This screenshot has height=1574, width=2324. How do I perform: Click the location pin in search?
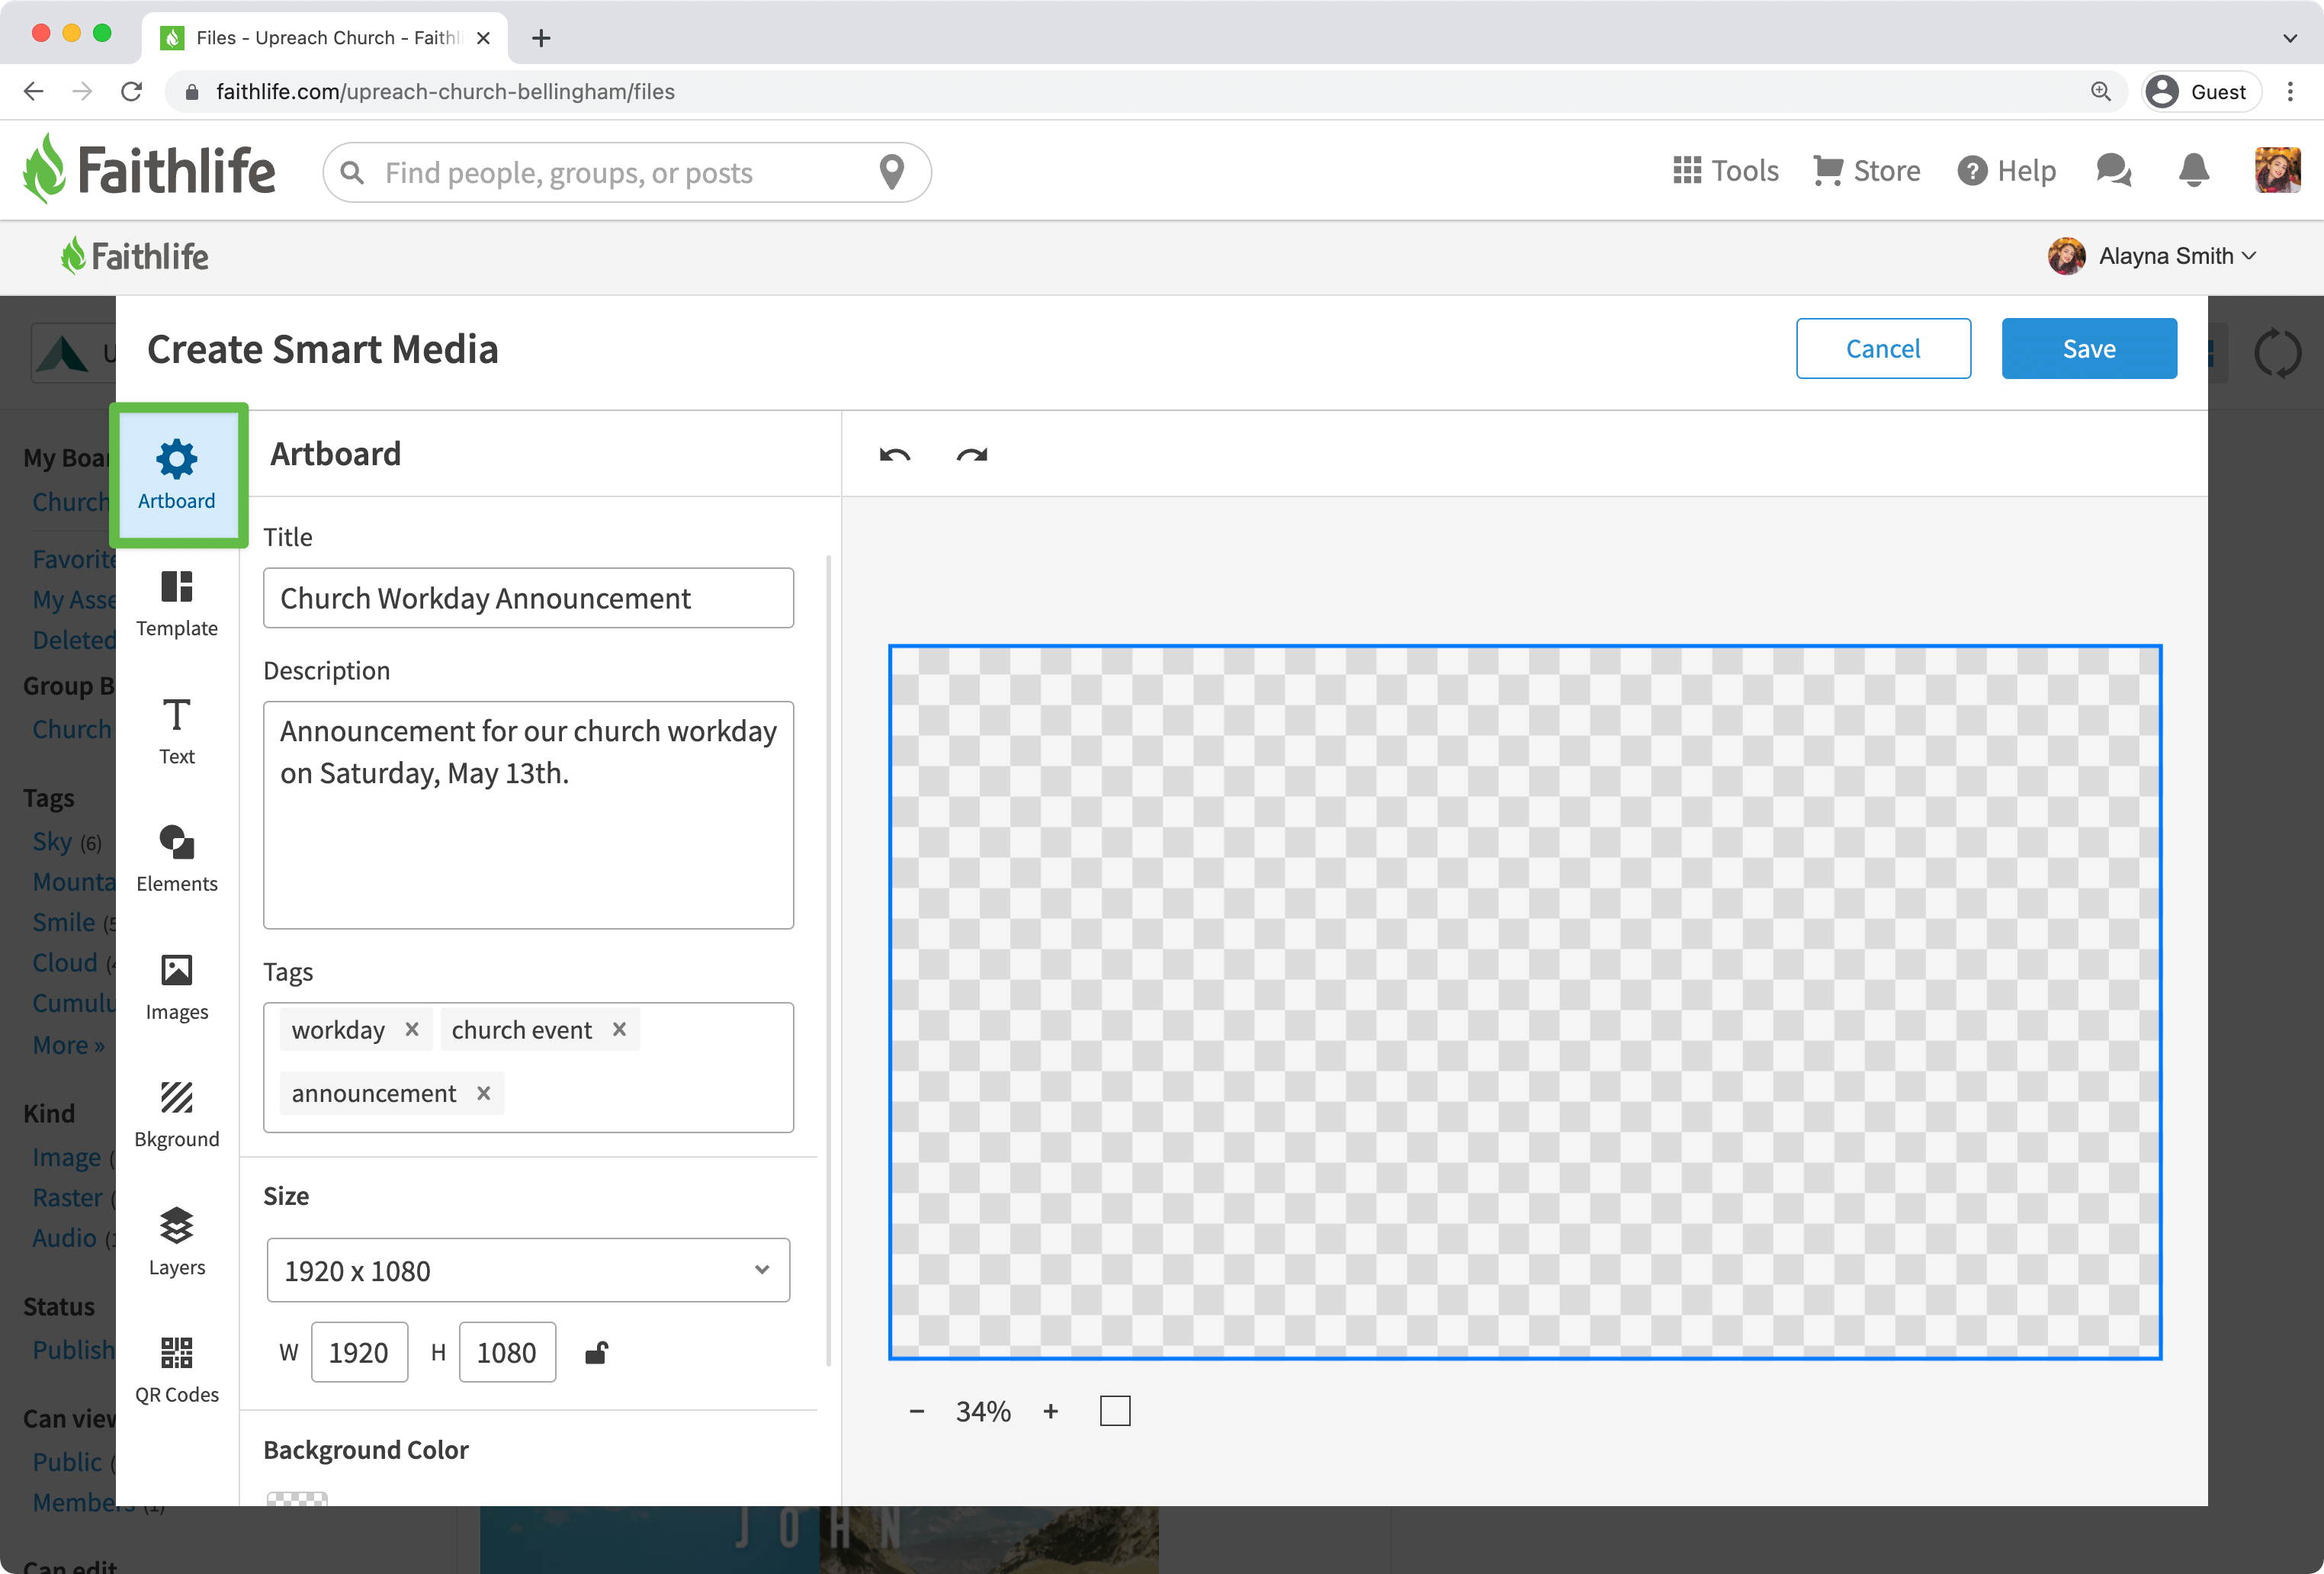(891, 172)
